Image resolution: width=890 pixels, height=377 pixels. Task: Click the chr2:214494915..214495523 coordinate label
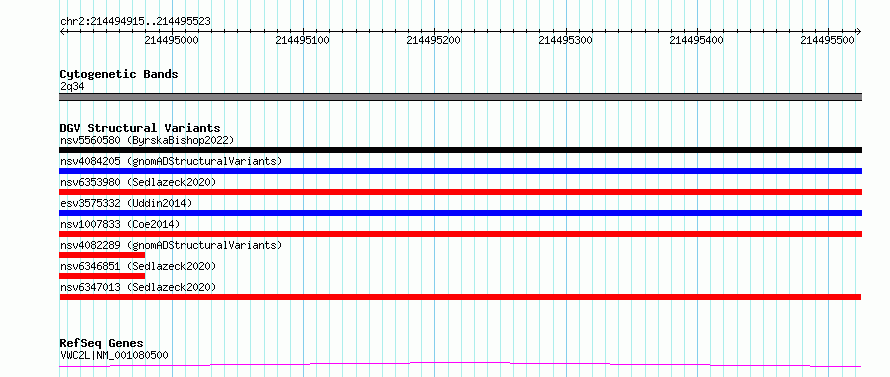[135, 22]
